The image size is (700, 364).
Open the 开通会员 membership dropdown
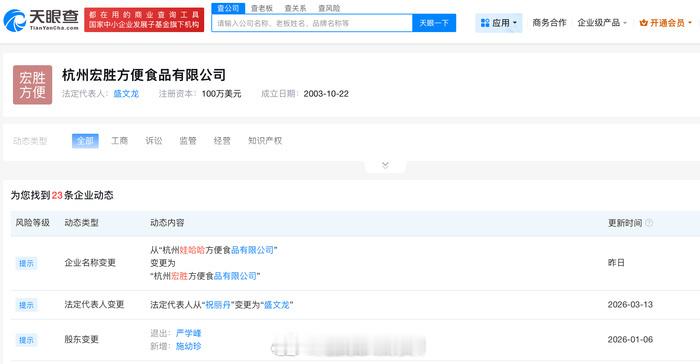pos(665,23)
